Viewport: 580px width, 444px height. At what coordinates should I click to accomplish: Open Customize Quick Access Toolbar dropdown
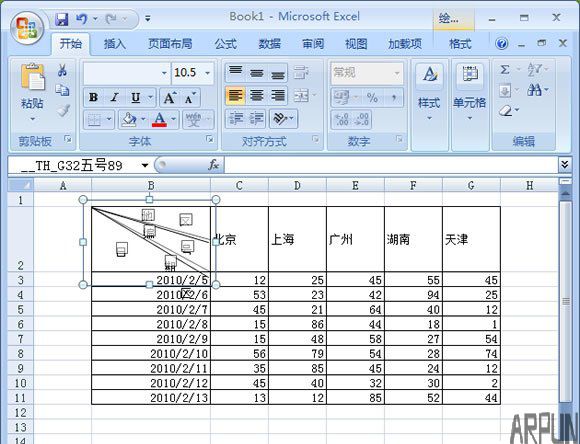148,18
